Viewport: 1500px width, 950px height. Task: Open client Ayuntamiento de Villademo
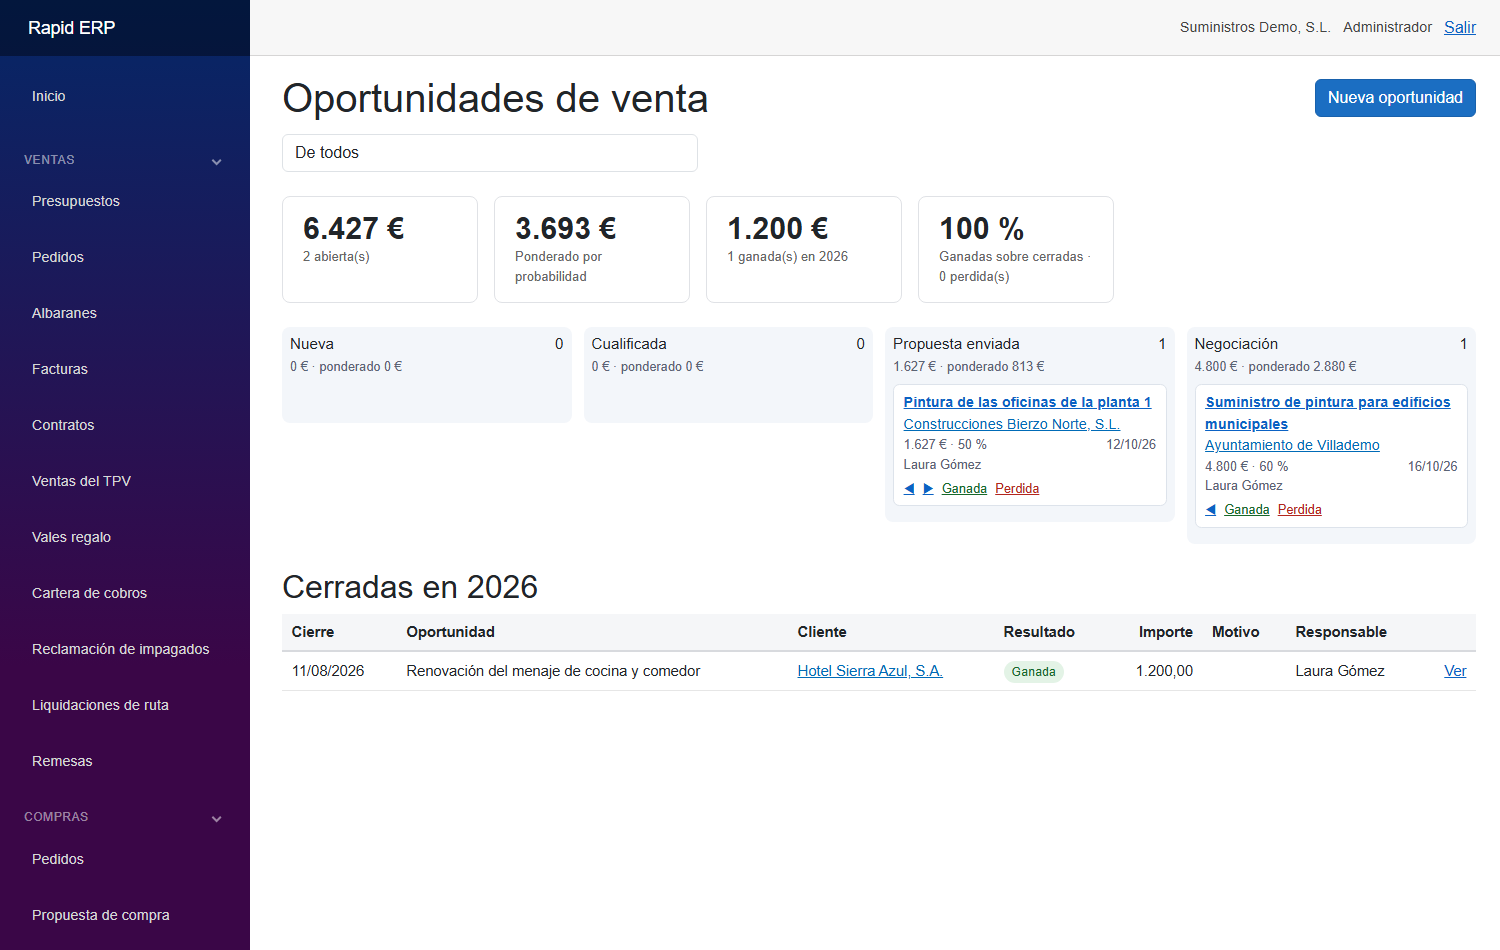(1292, 445)
